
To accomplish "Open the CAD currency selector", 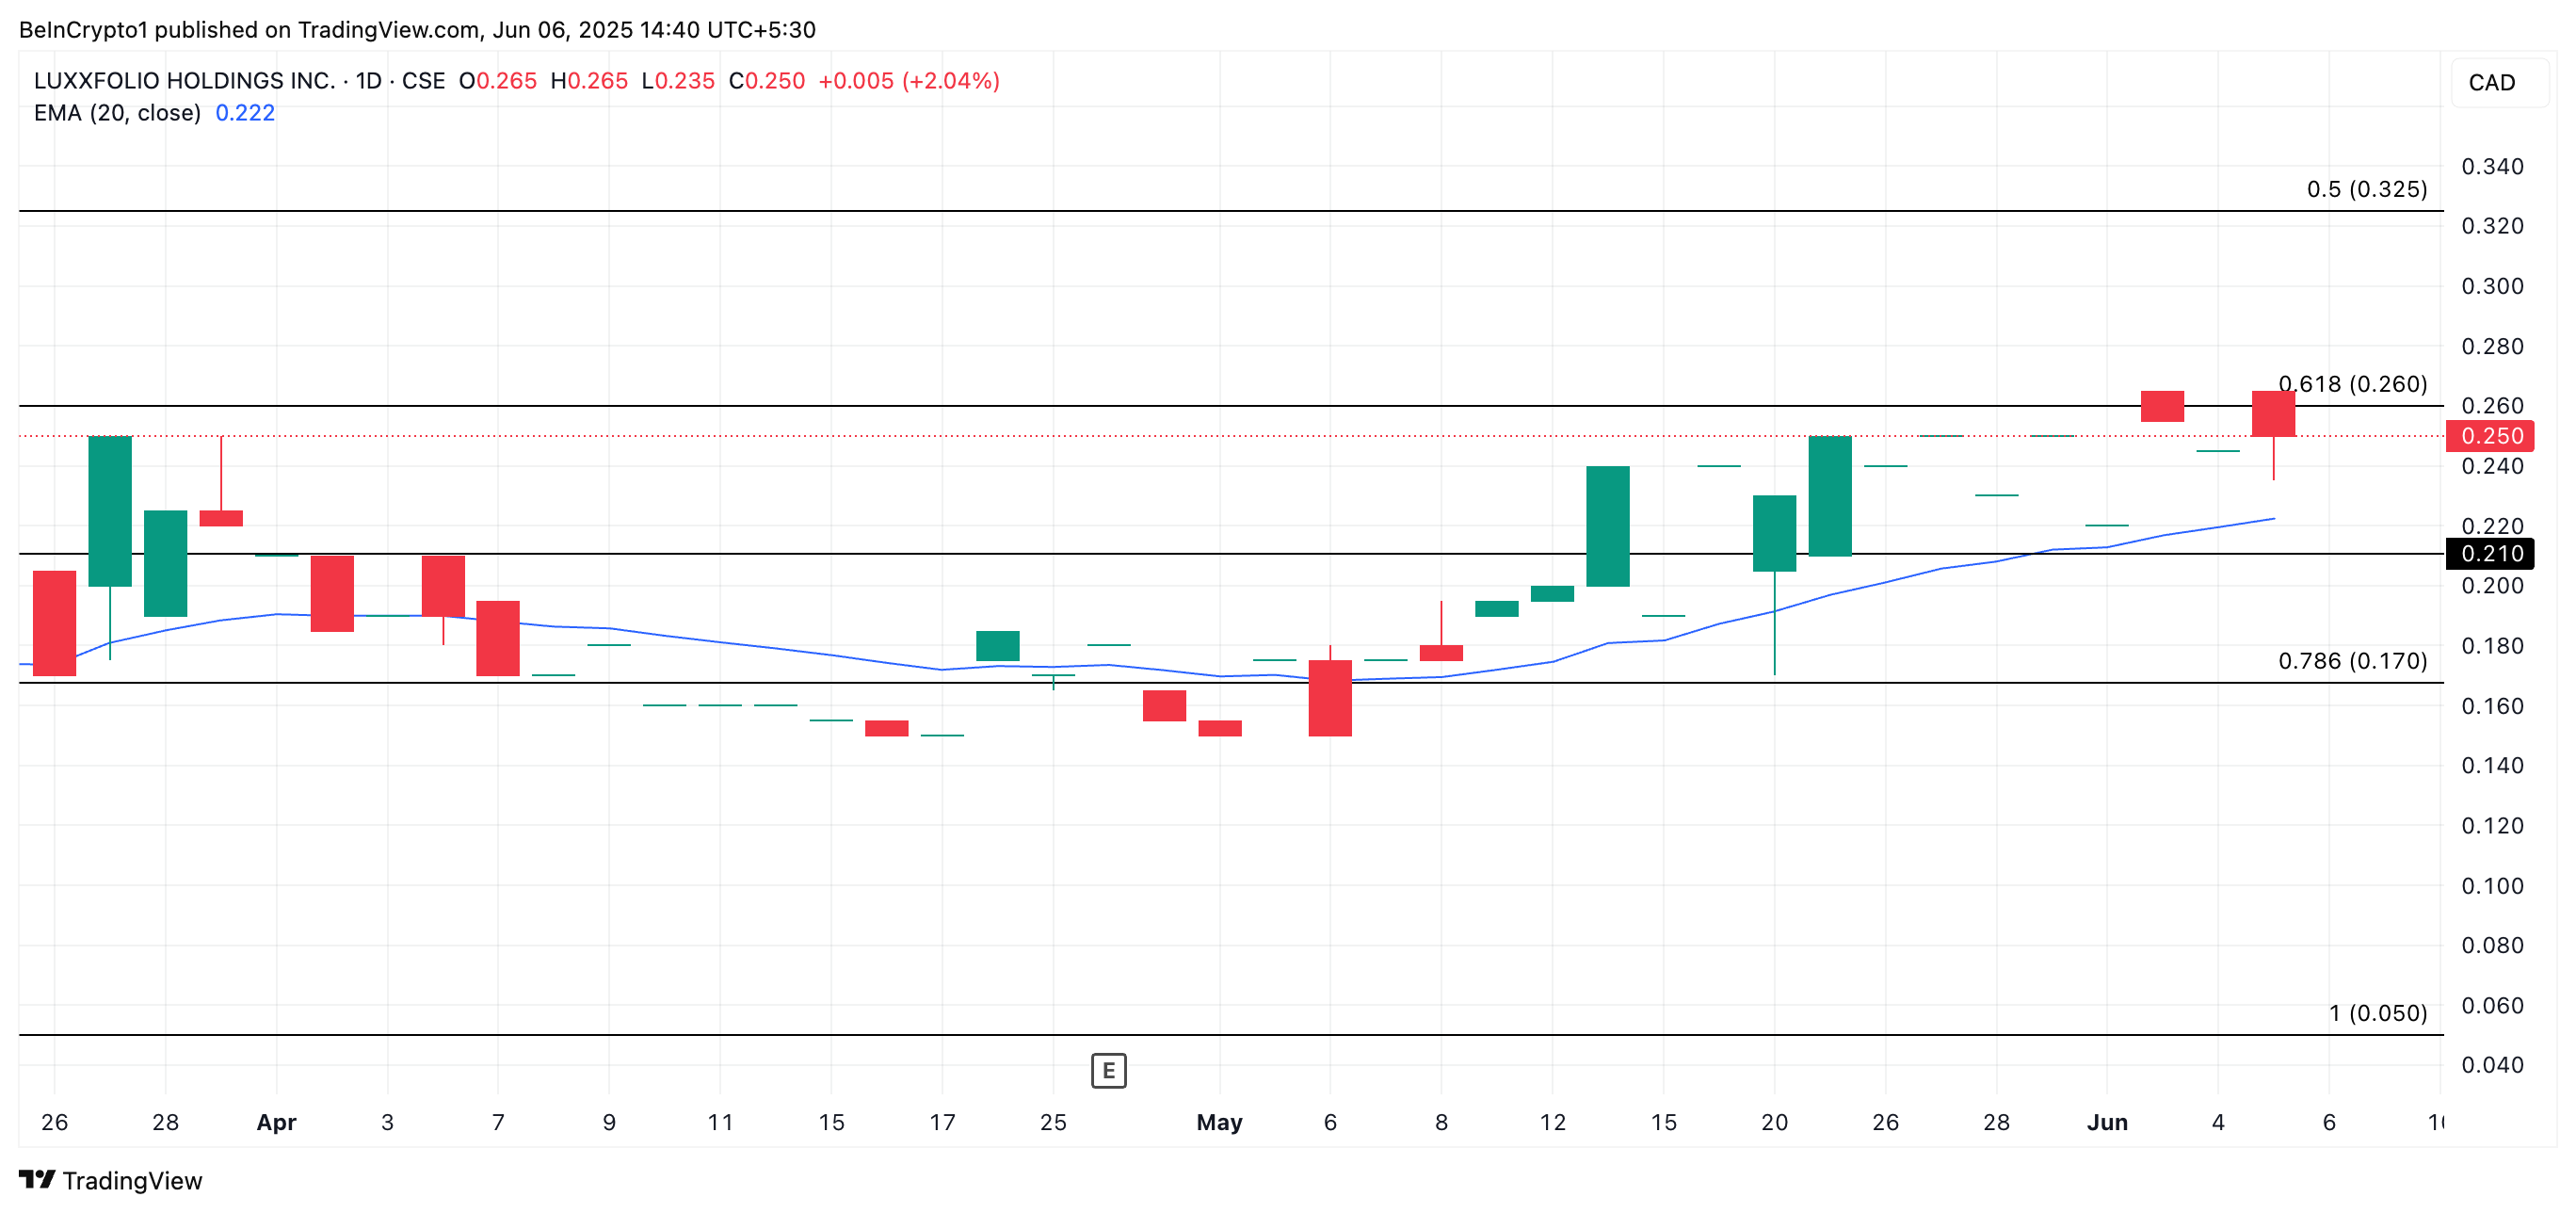I will 2491,83.
